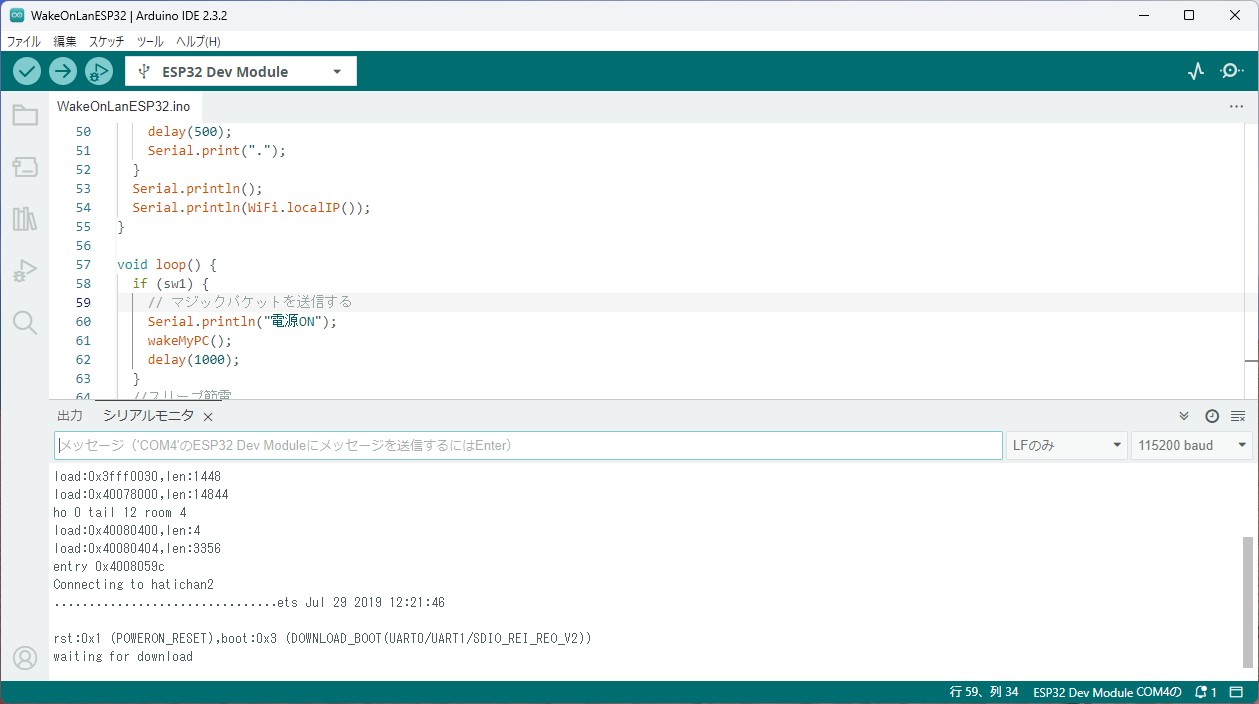The width and height of the screenshot is (1259, 704).
Task: Start debugging with the debug toolbar button
Action: coord(99,71)
